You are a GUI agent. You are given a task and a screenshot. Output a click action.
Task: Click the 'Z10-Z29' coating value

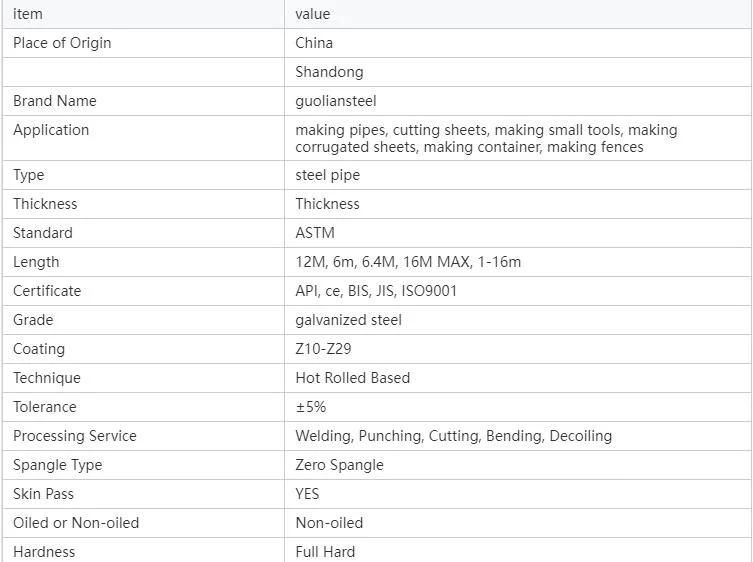click(x=323, y=349)
